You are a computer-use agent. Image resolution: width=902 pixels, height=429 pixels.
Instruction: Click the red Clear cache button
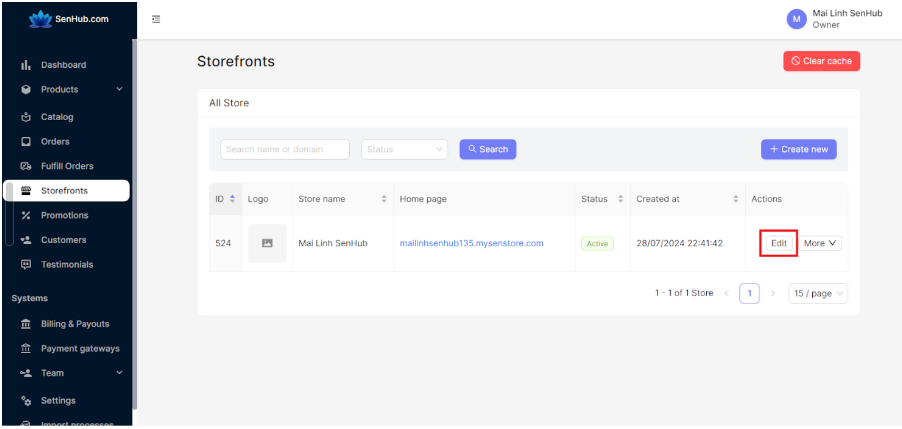(821, 61)
